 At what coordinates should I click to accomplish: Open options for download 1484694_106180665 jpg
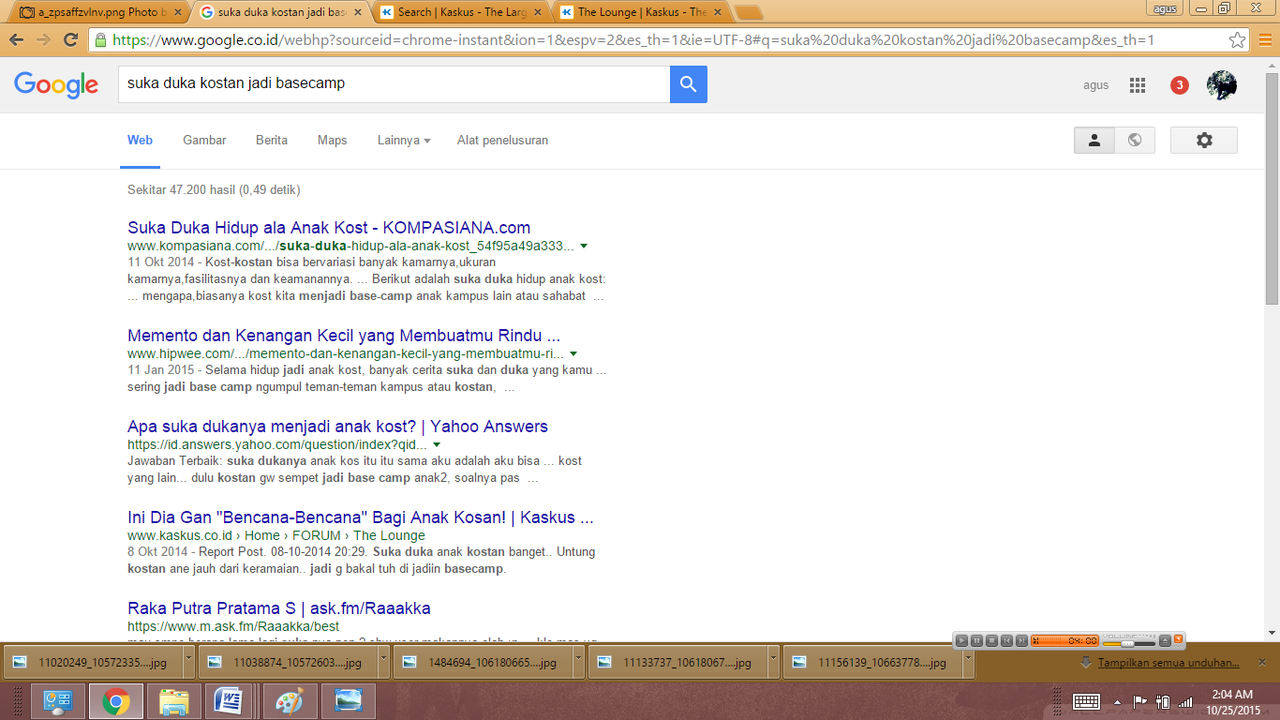click(579, 662)
